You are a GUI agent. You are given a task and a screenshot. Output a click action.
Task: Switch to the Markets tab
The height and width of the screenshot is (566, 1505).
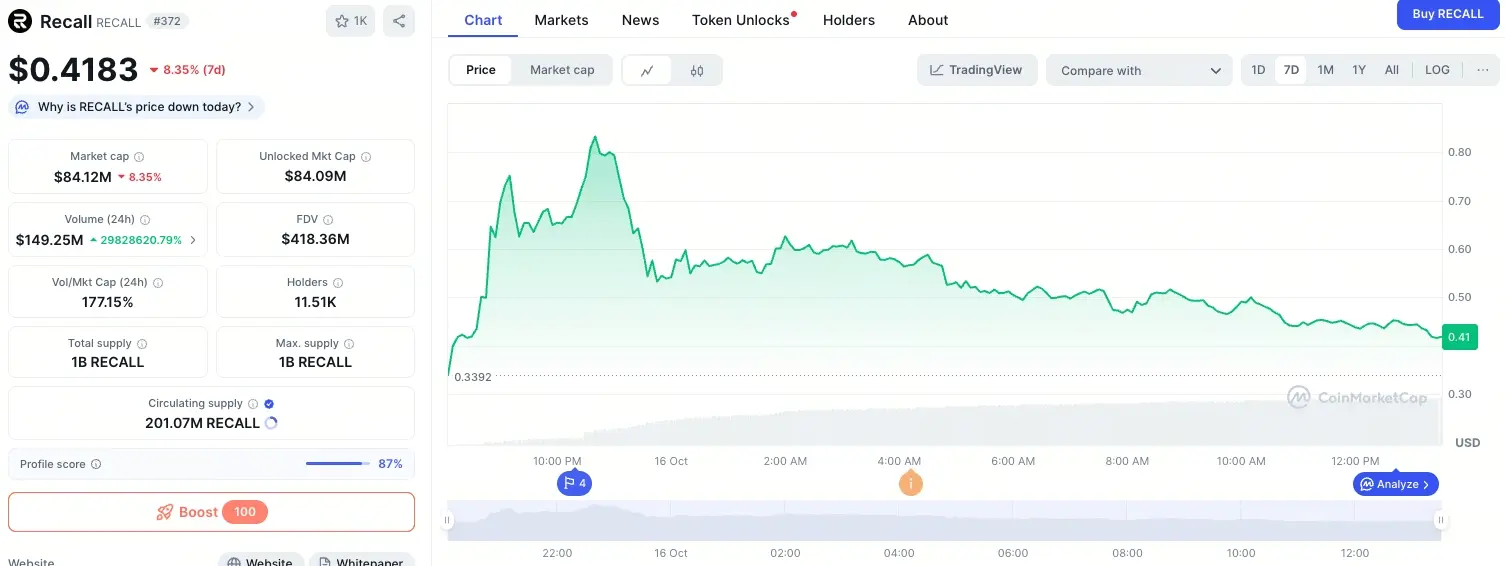(561, 20)
